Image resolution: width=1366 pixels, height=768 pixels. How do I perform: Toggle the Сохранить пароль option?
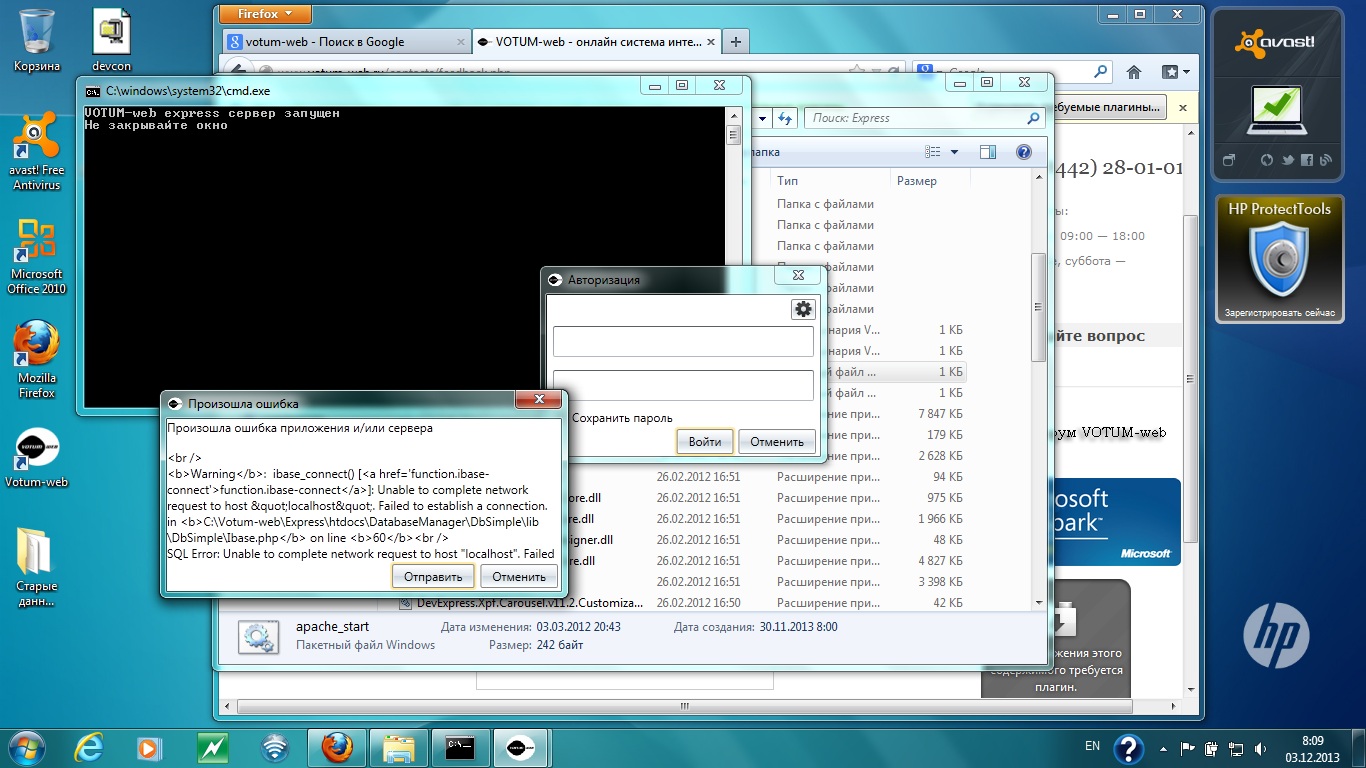[x=620, y=418]
